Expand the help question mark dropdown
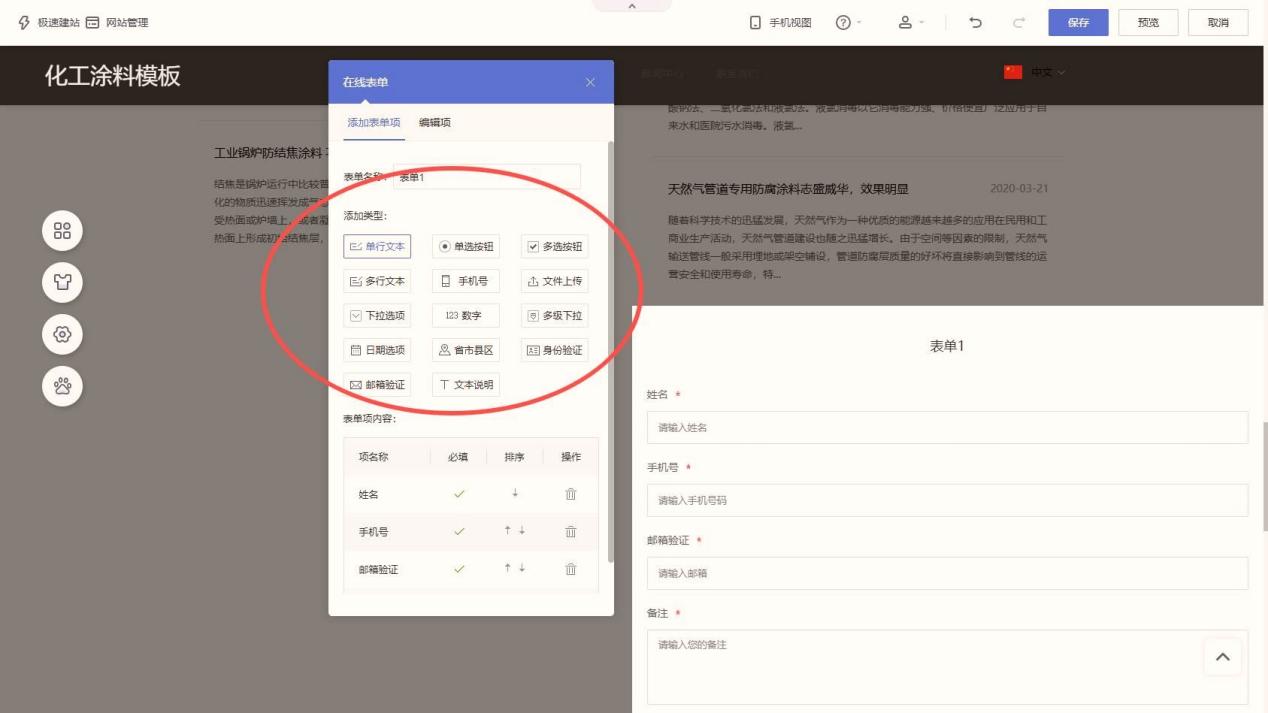 [848, 22]
